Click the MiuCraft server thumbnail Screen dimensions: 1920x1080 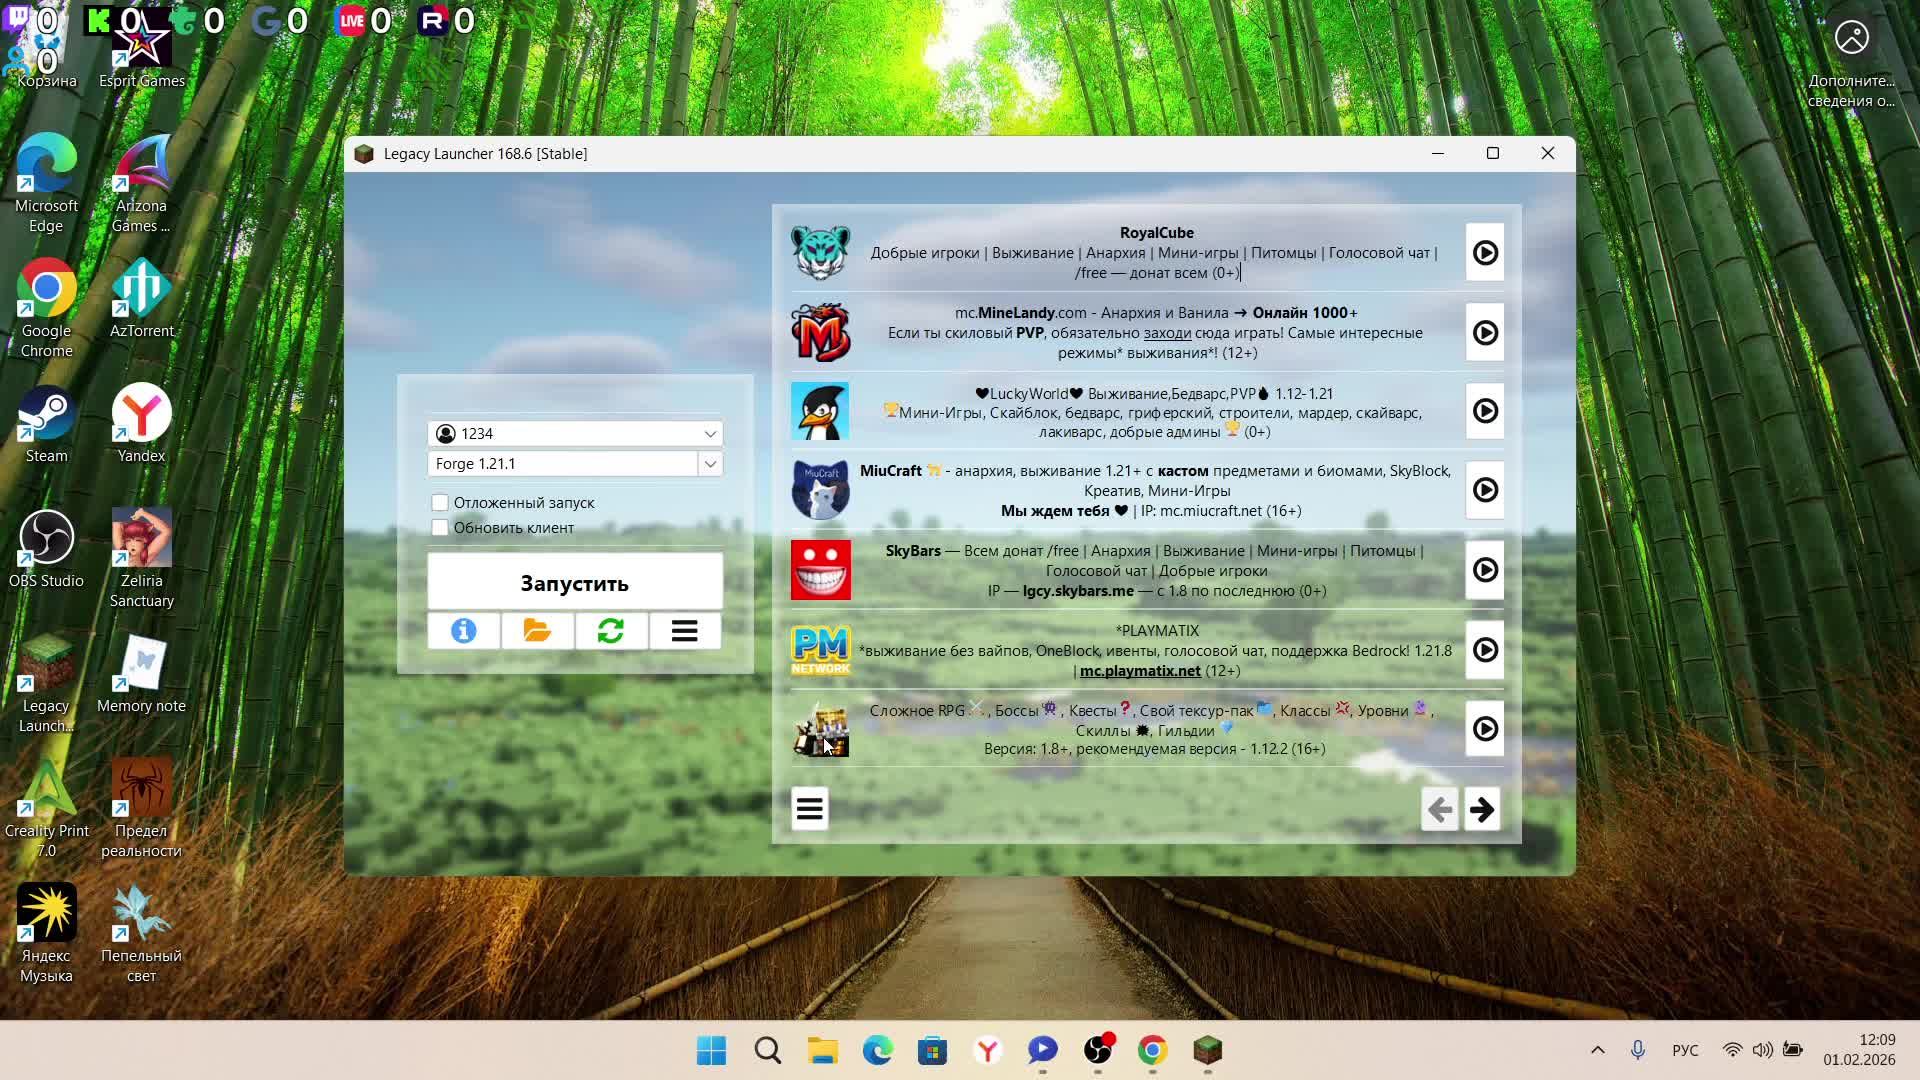coord(820,490)
